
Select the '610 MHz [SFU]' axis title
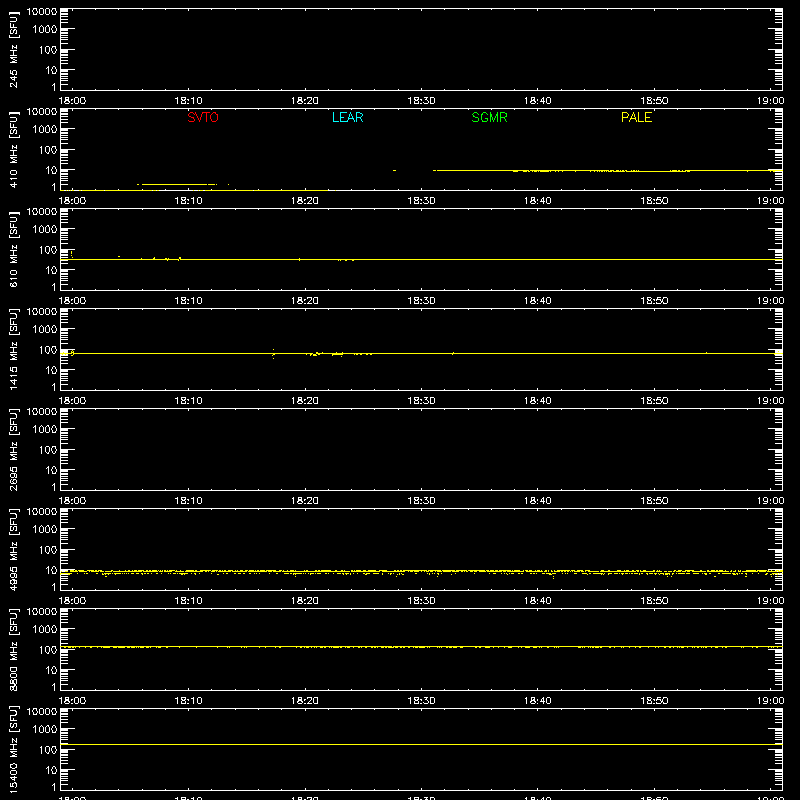[x=13, y=249]
